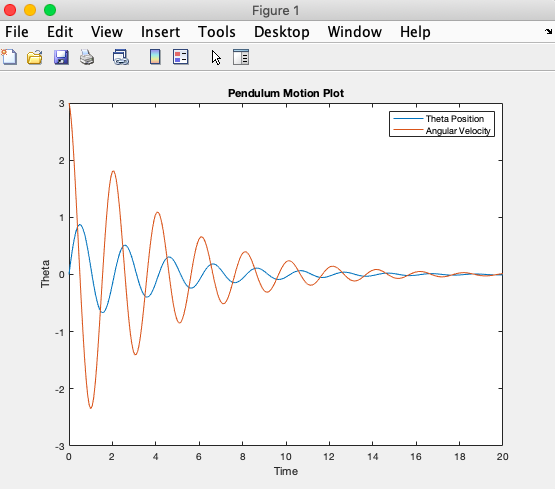This screenshot has width=555, height=489.
Task: Open the Desktop menu
Action: click(x=282, y=32)
